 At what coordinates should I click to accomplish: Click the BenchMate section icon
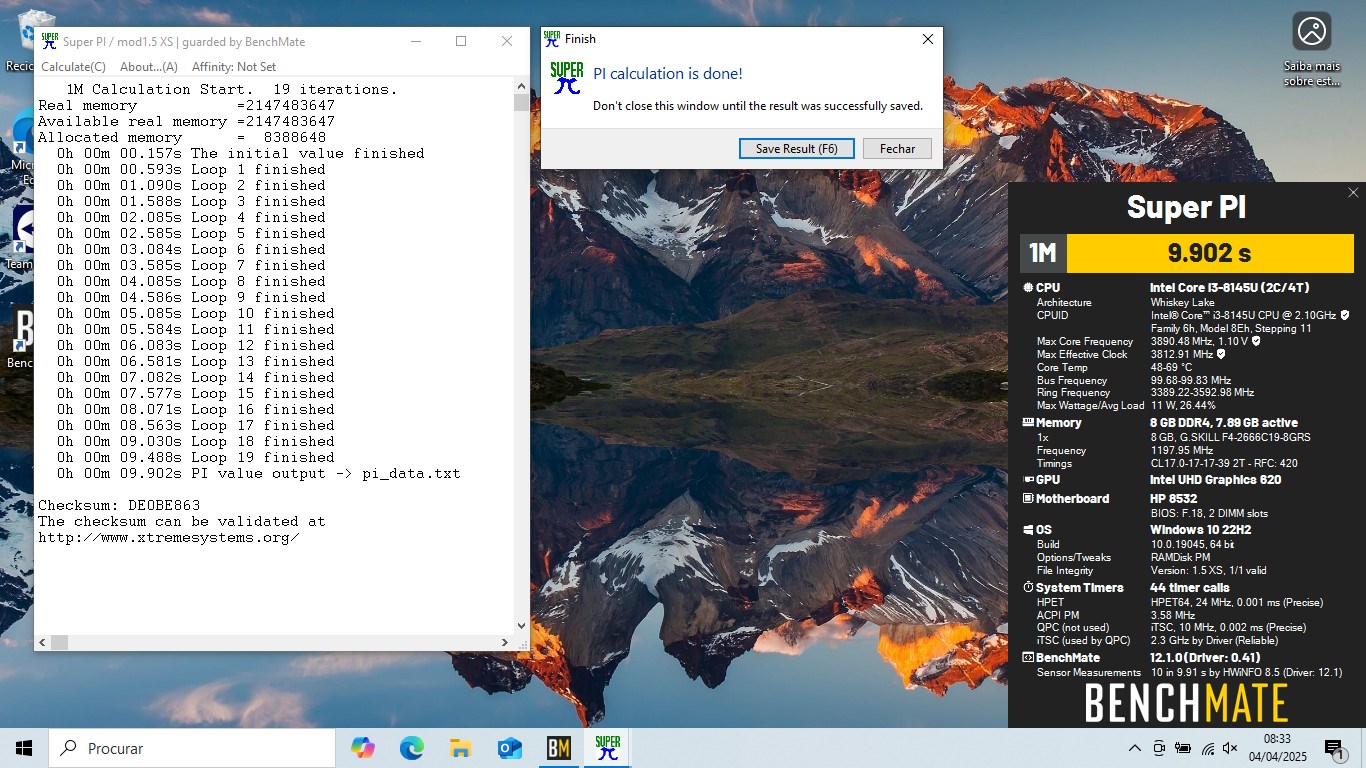[1028, 658]
